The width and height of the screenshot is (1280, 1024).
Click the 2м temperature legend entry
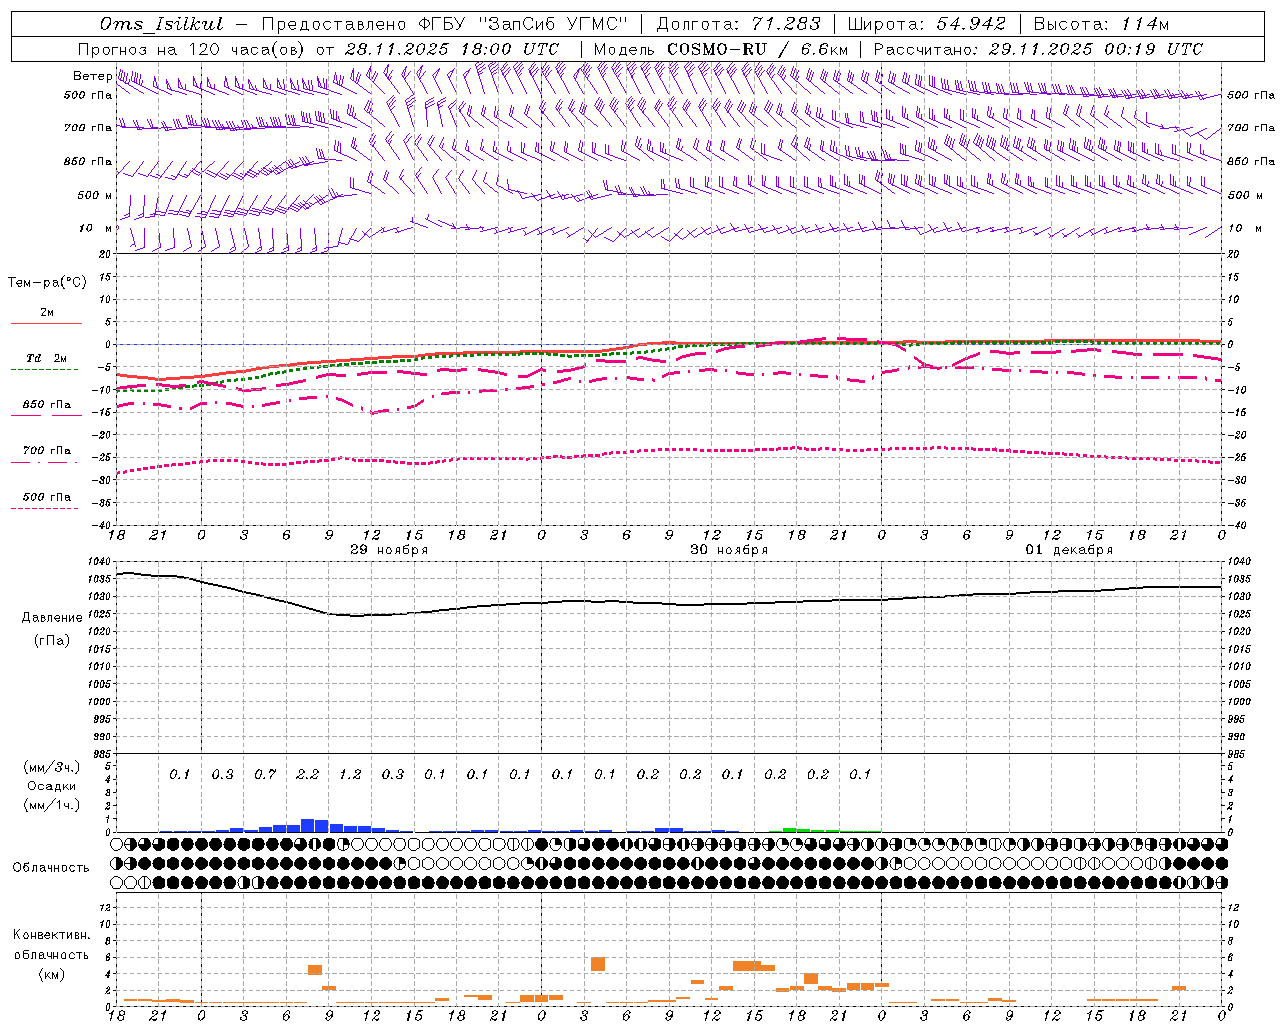(x=47, y=313)
